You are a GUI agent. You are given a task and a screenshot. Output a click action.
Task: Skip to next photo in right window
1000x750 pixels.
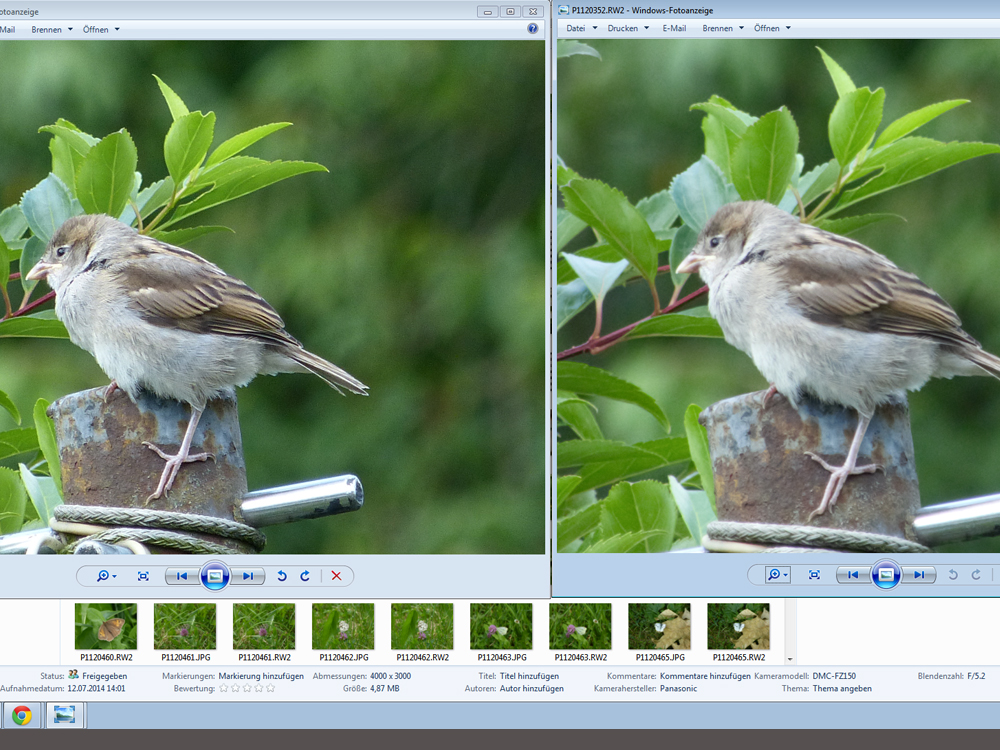pyautogui.click(x=920, y=575)
